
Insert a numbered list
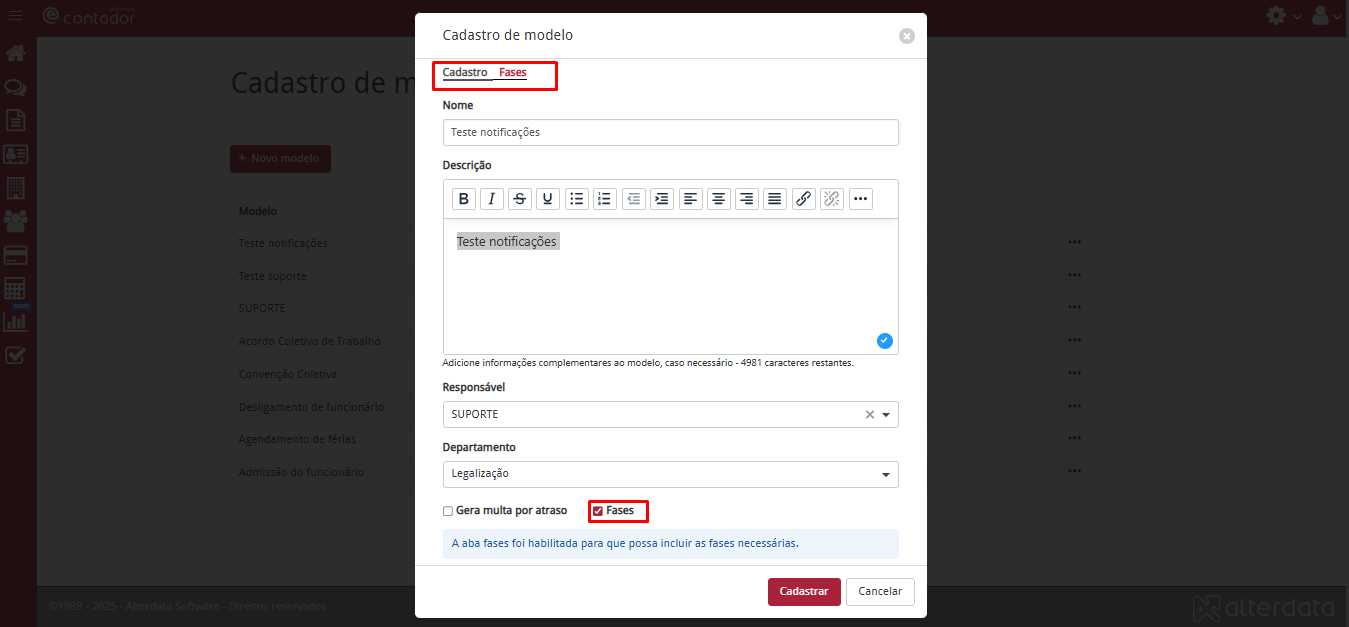[604, 199]
